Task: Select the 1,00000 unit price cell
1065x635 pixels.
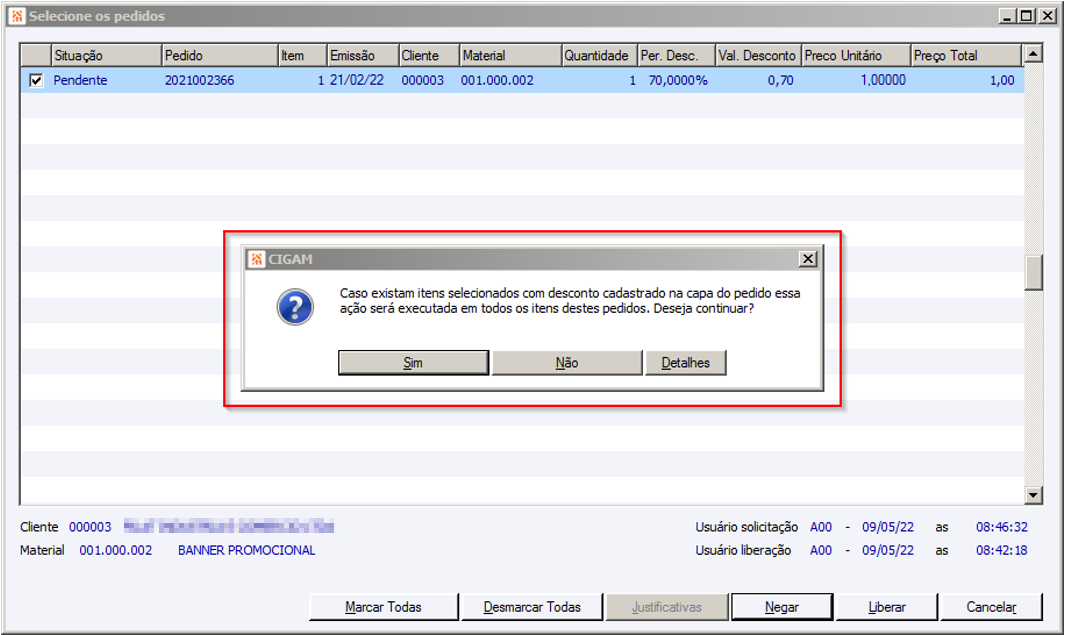Action: point(883,80)
